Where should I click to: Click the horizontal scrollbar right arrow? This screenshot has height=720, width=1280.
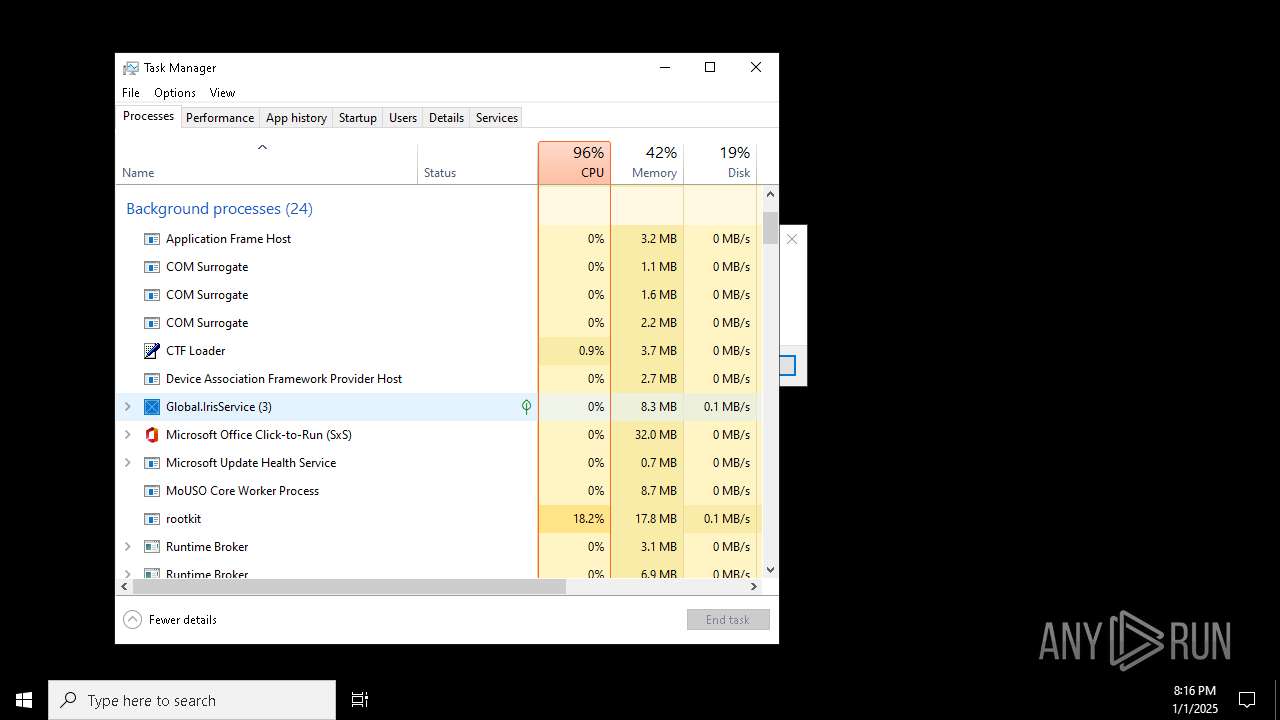(x=754, y=587)
